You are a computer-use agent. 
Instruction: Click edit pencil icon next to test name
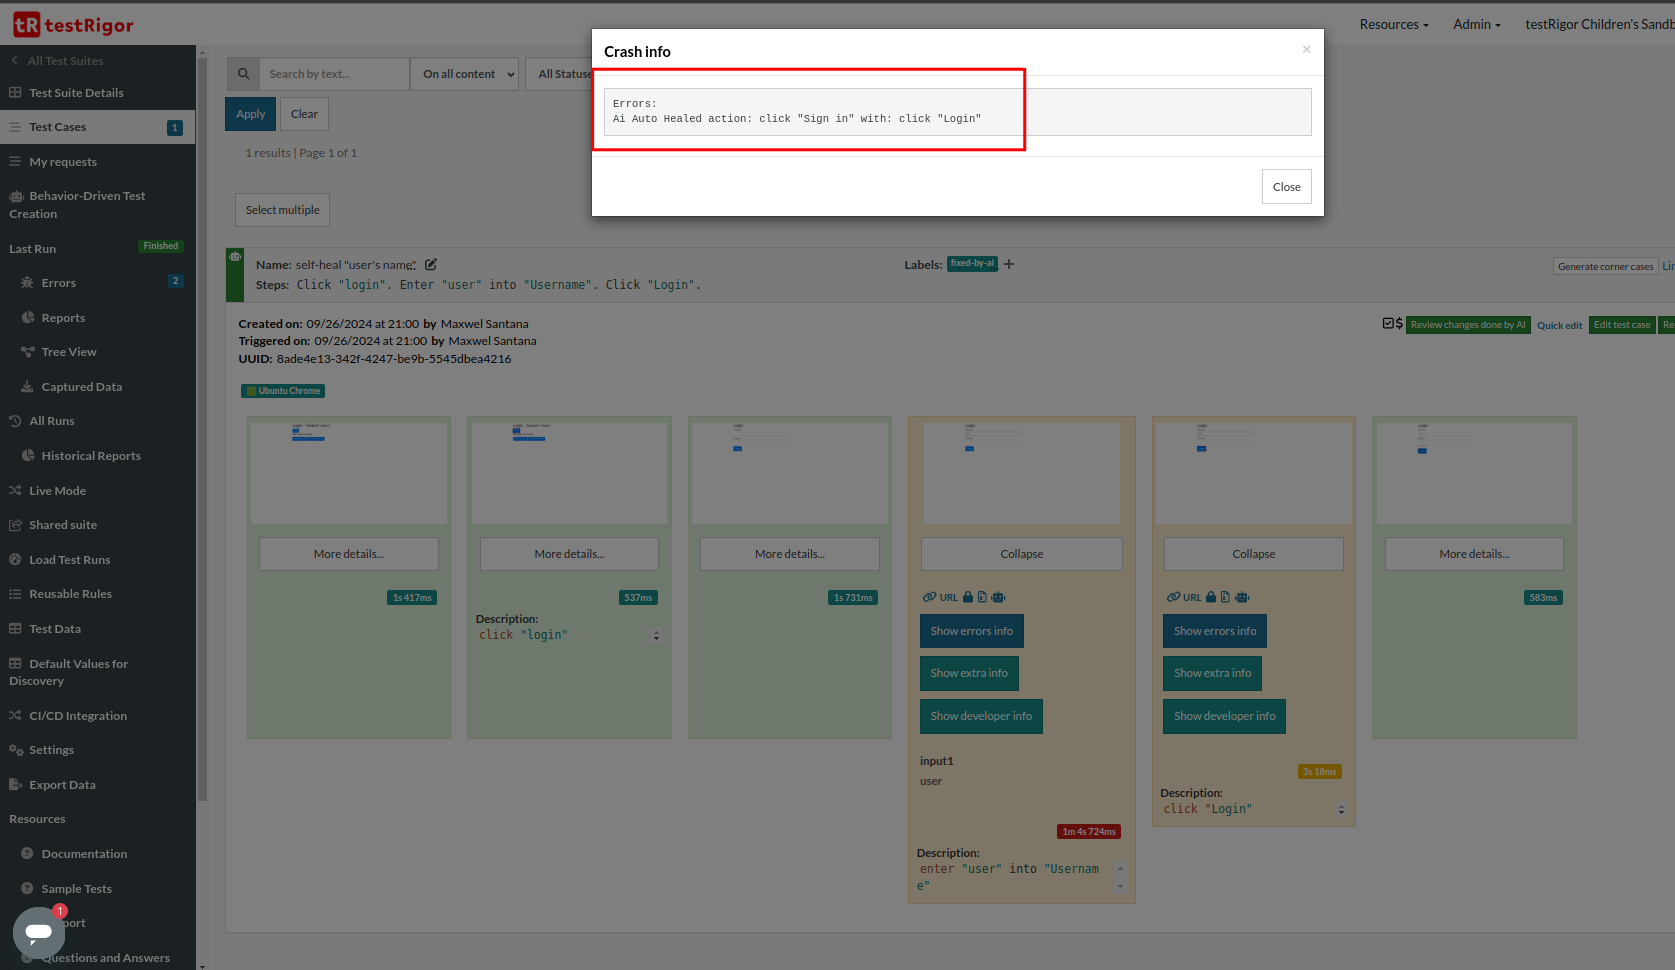pyautogui.click(x=431, y=265)
